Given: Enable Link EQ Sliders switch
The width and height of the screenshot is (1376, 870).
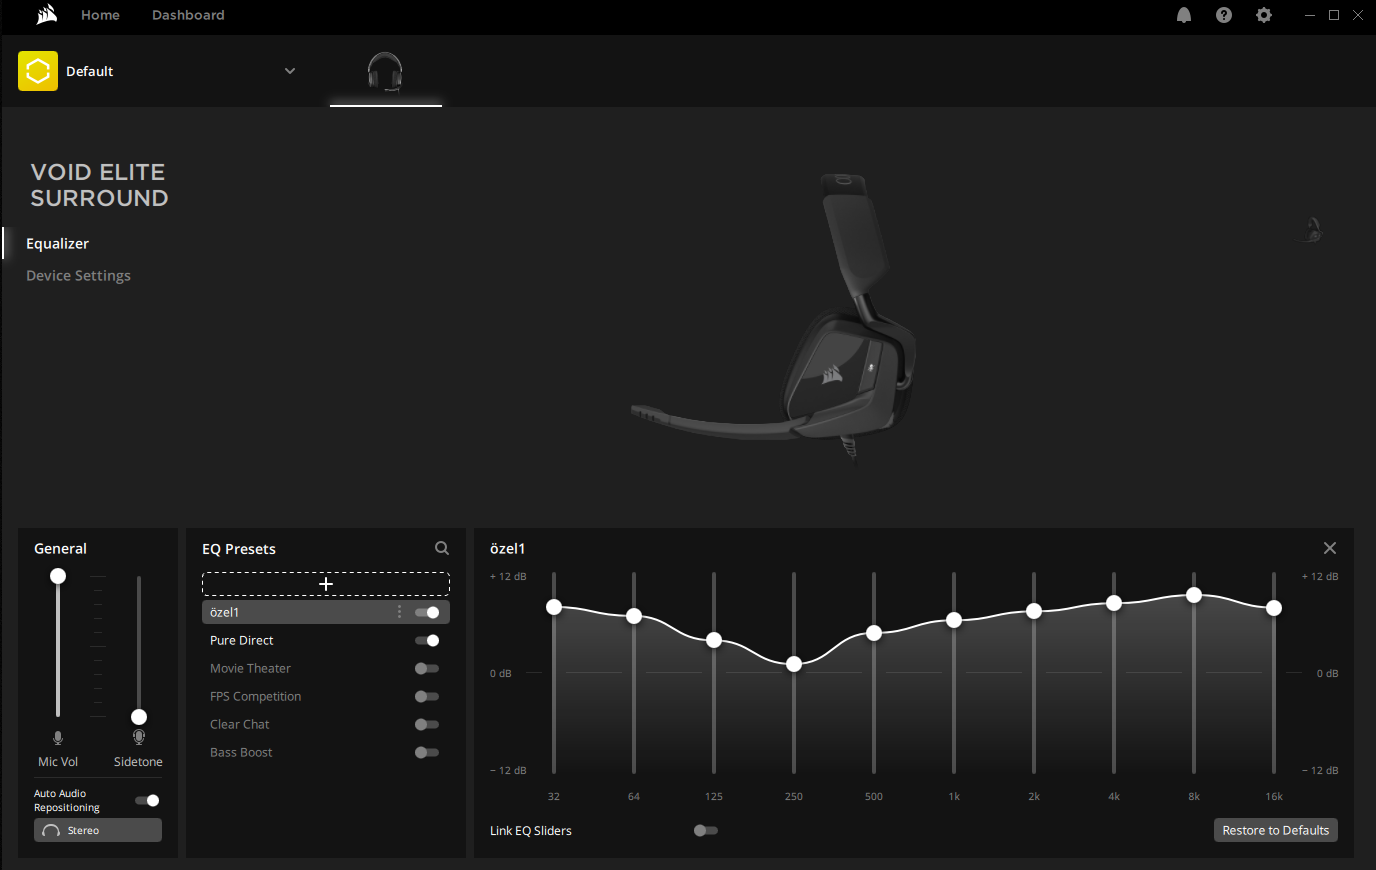Looking at the screenshot, I should 706,830.
